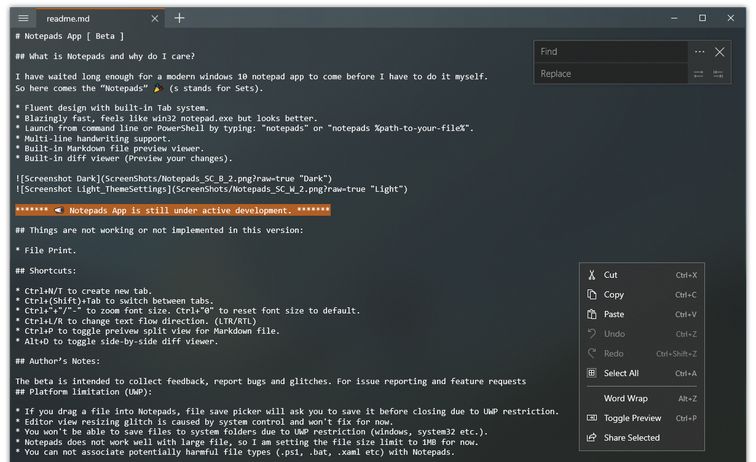Click the highlighted 'still under active development' line
Image resolution: width=756 pixels, height=462 pixels.
pyautogui.click(x=172, y=210)
